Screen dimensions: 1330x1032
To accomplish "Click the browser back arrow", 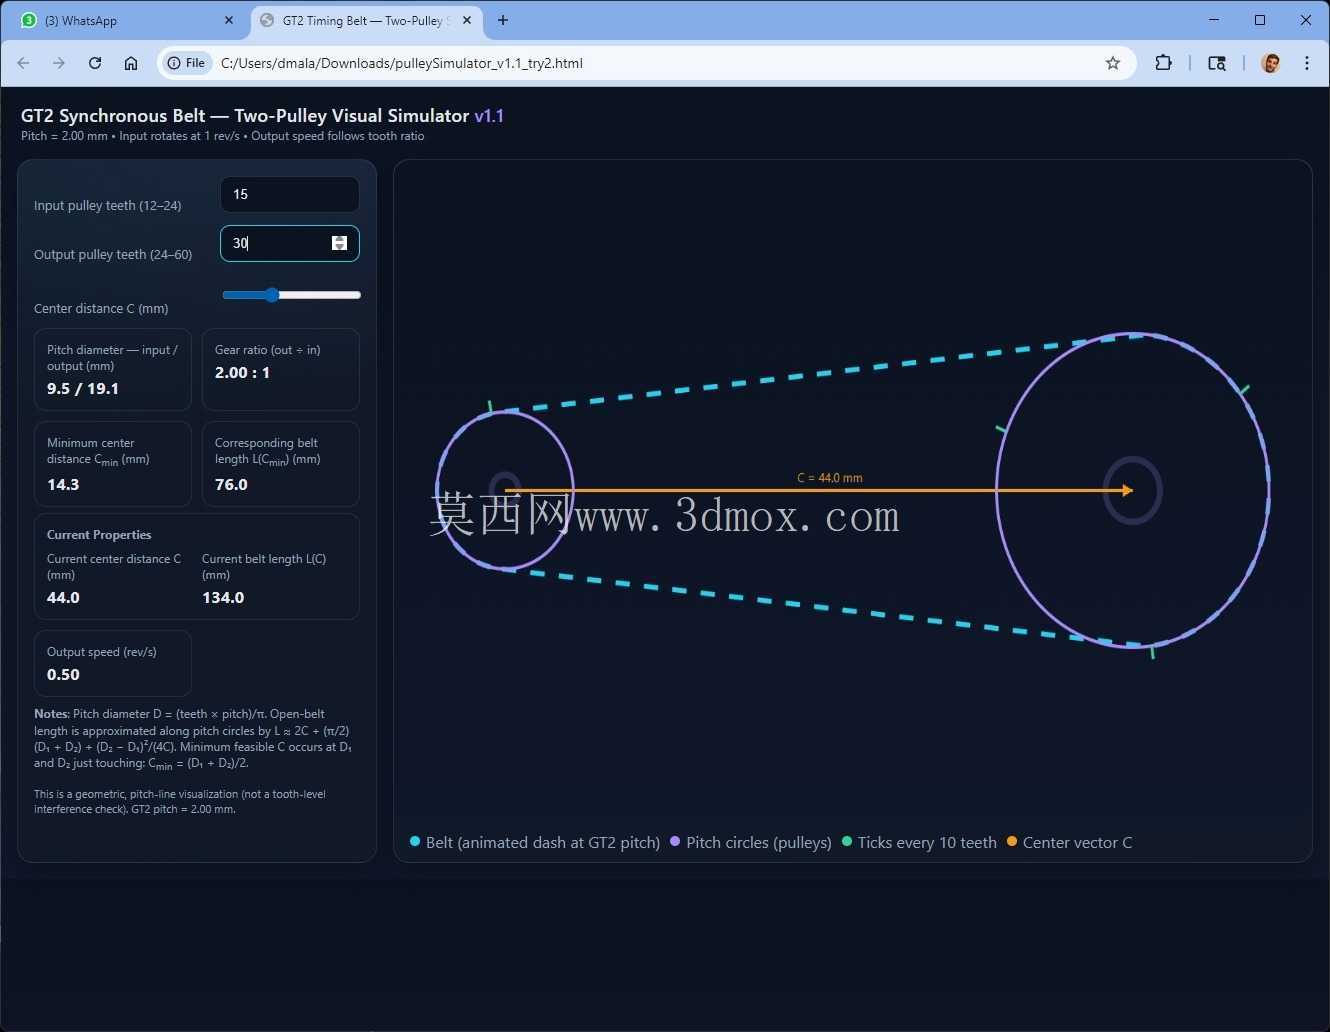I will pyautogui.click(x=23, y=63).
